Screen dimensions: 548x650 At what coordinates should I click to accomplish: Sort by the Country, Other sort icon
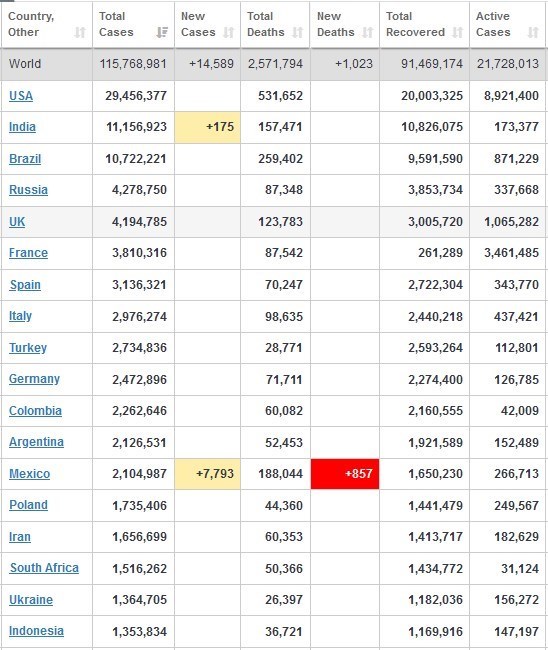click(x=80, y=32)
